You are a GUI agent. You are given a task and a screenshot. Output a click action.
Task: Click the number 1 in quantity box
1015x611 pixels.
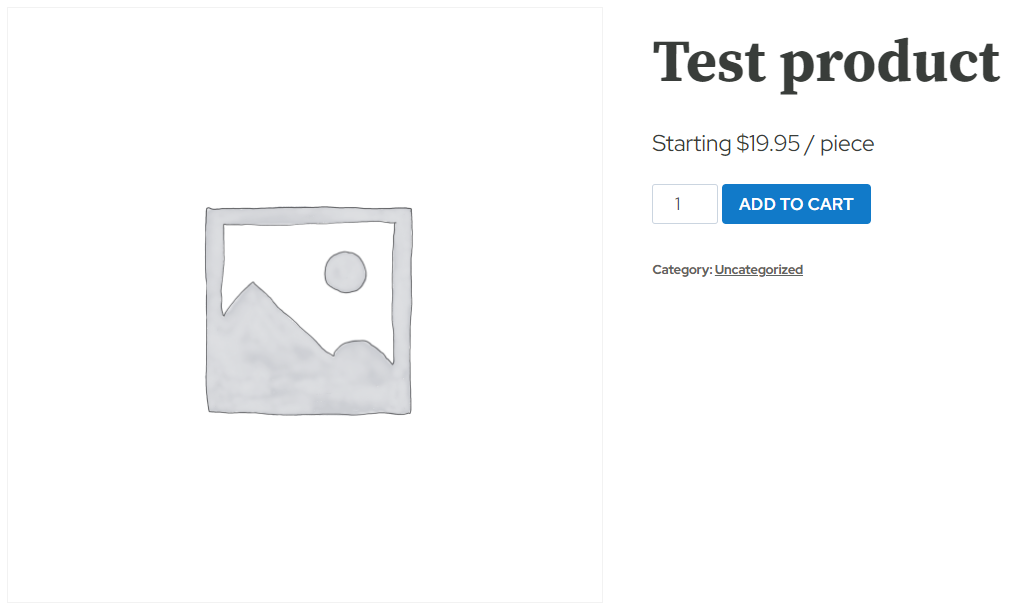coord(677,205)
